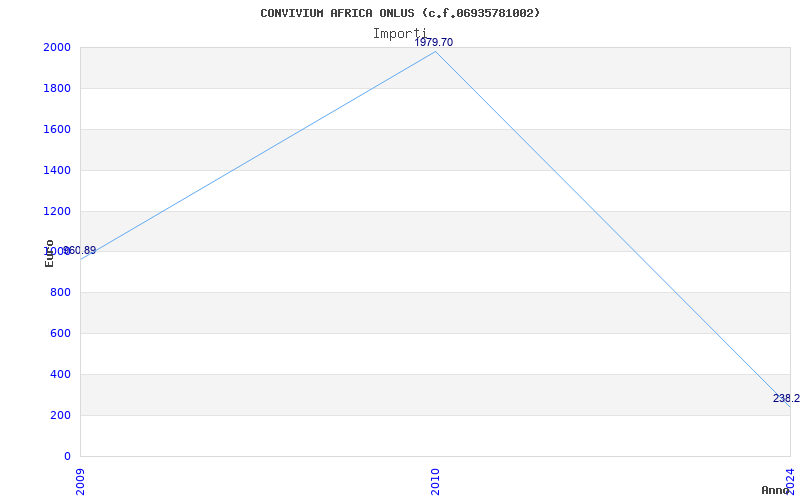Screen dimensions: 800x500
Task: Click the 200 y-axis tick value
Action: pos(60,415)
